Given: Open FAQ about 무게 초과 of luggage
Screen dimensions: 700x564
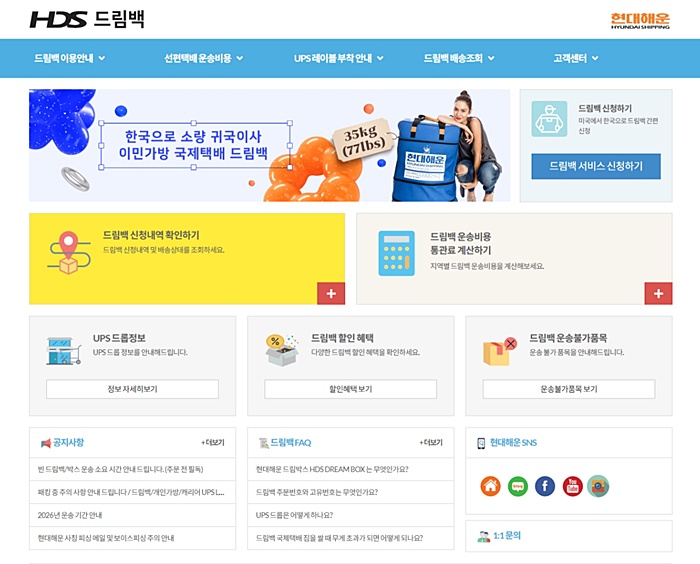Looking at the screenshot, I should pos(339,538).
